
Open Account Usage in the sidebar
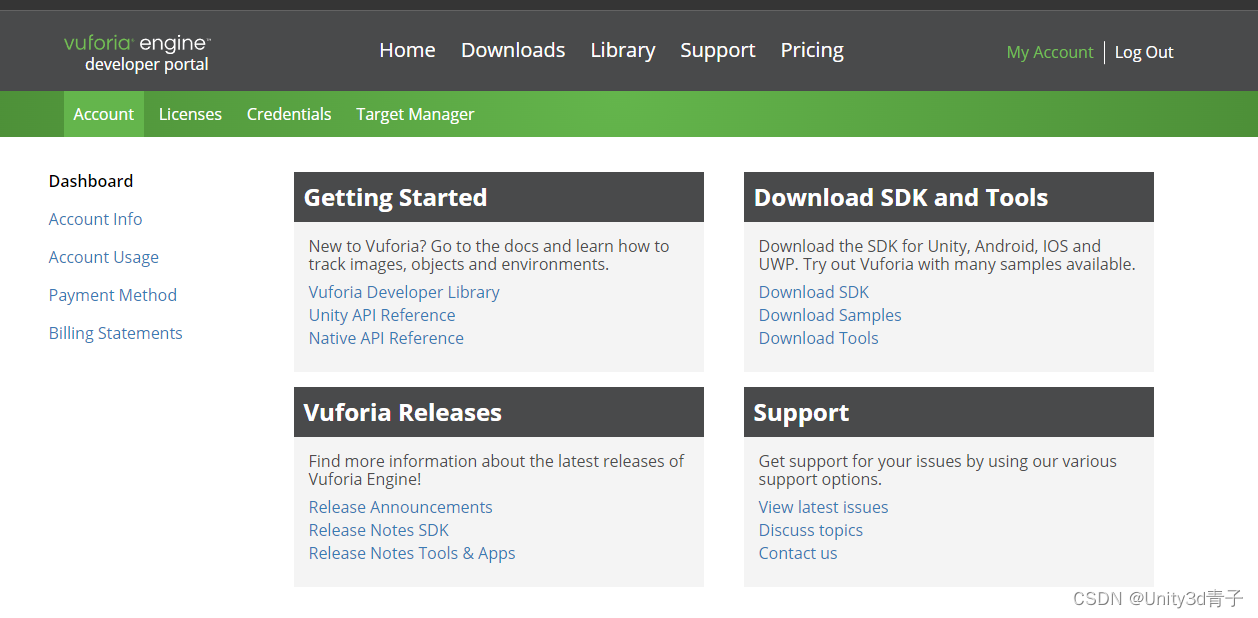coord(104,257)
